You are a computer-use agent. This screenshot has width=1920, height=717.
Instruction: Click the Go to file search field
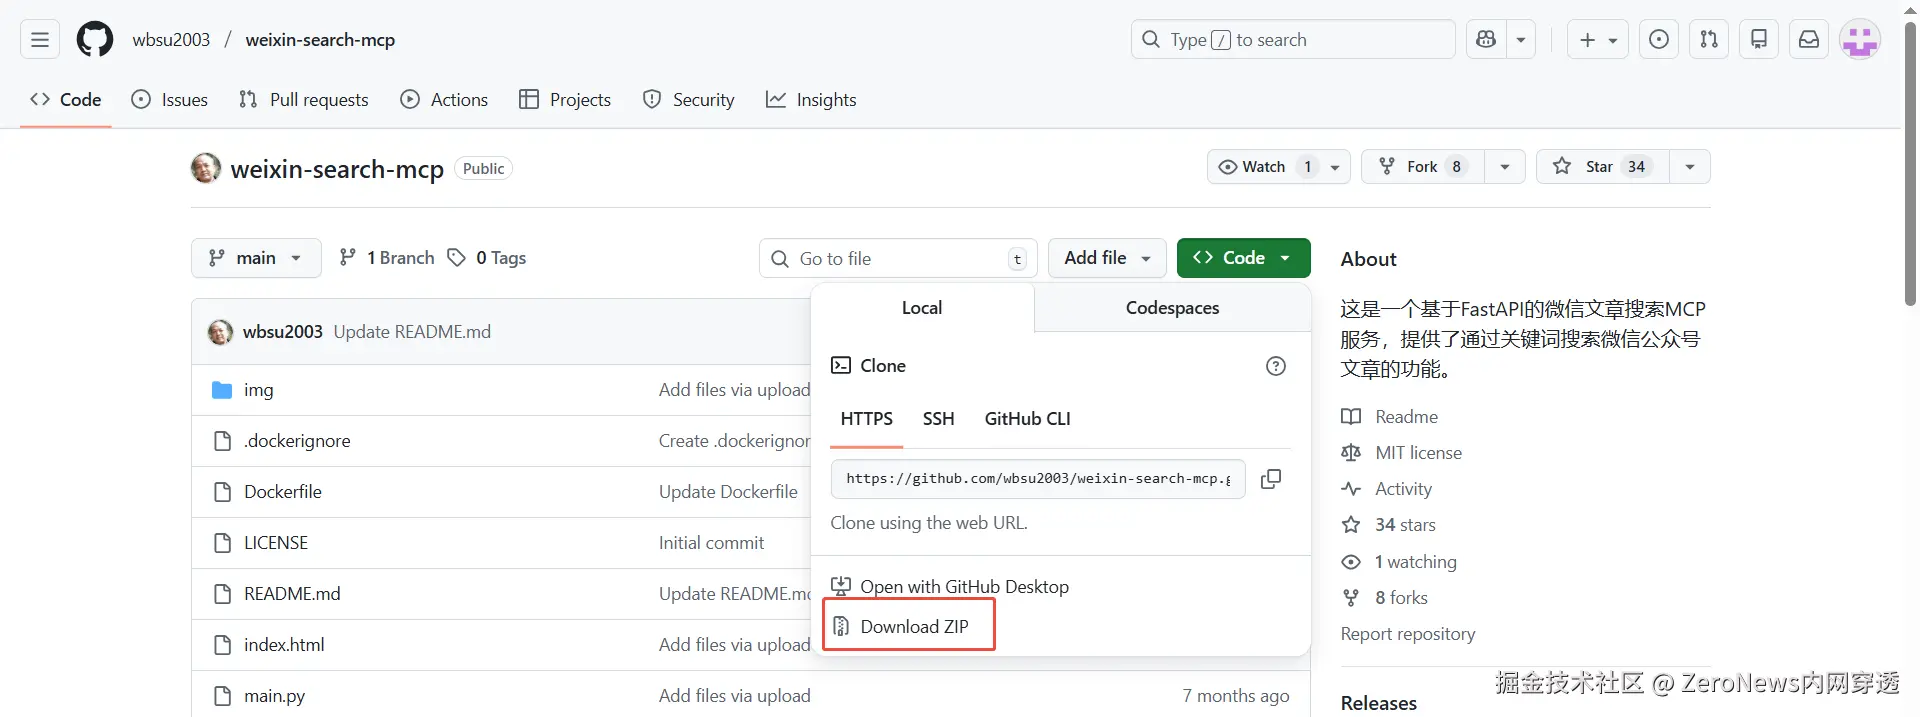[x=898, y=259]
